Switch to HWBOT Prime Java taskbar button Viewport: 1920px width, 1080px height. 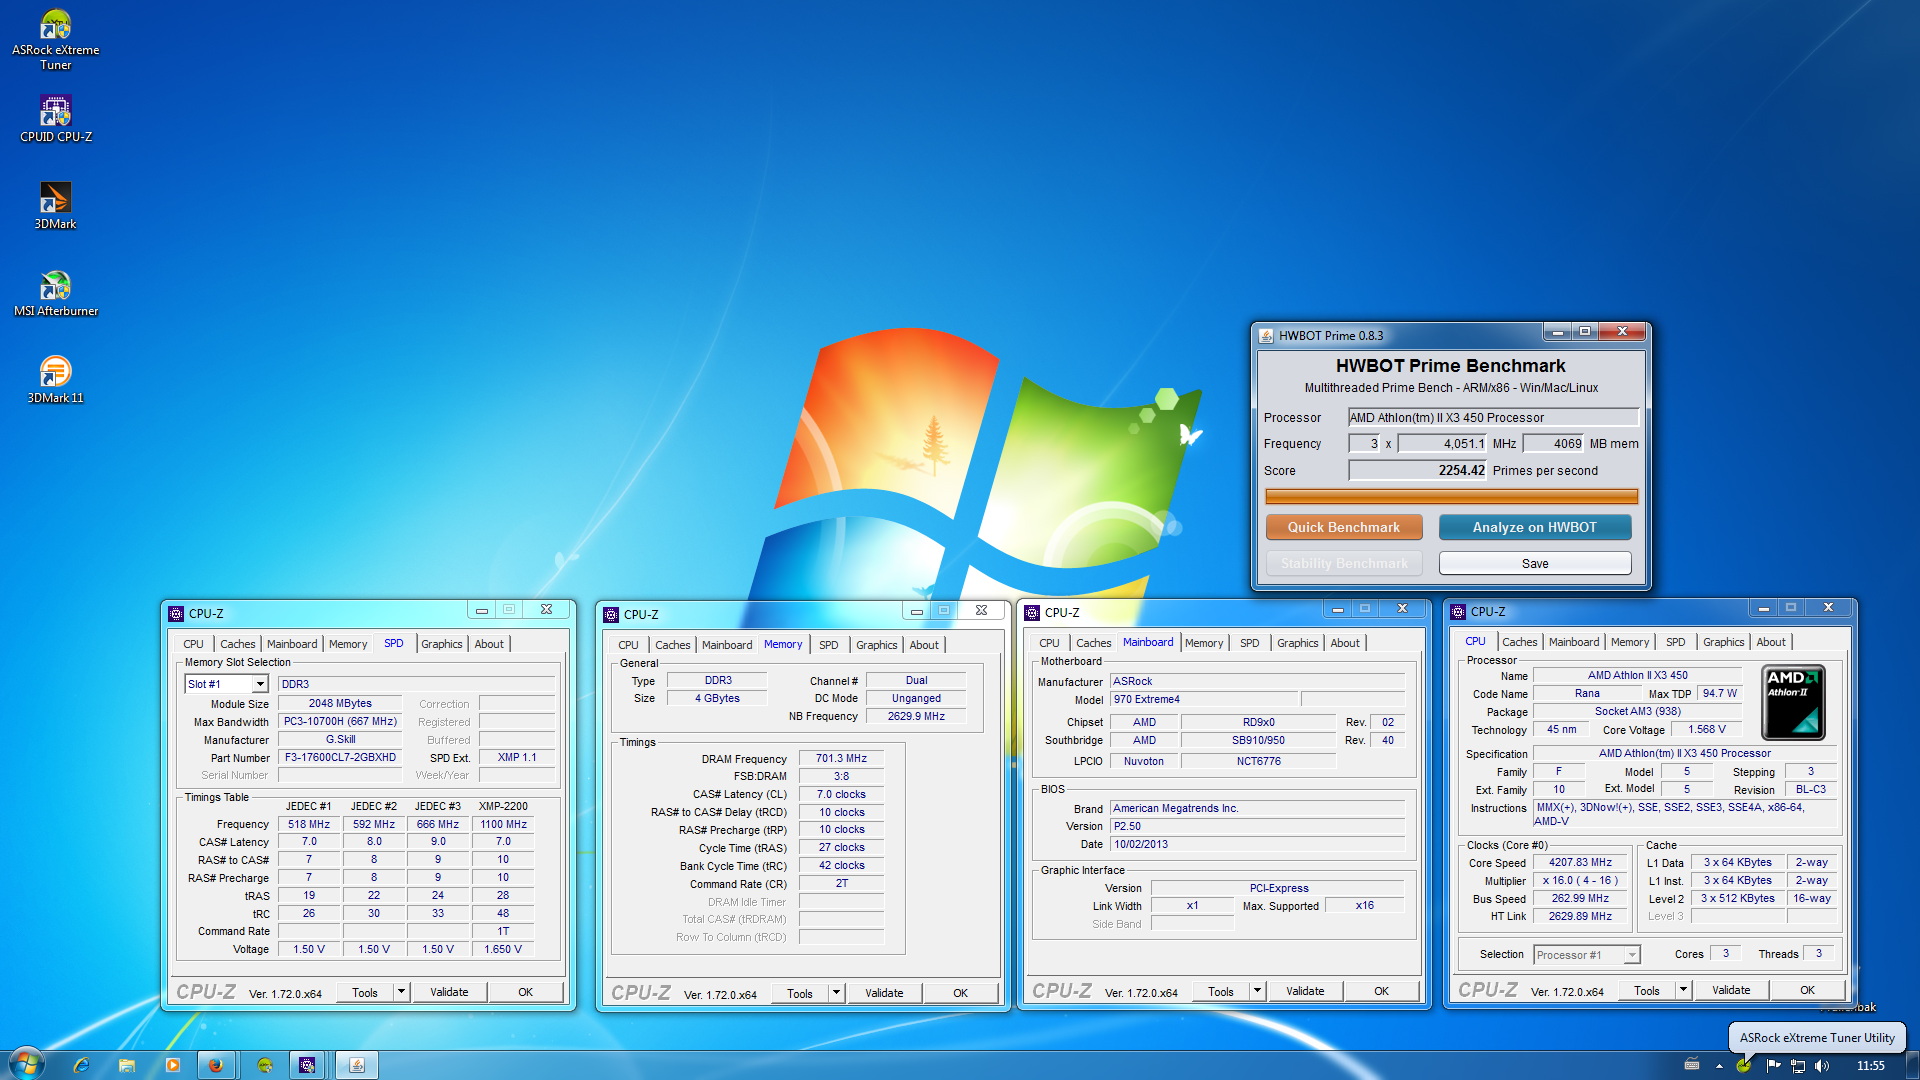coord(356,1065)
